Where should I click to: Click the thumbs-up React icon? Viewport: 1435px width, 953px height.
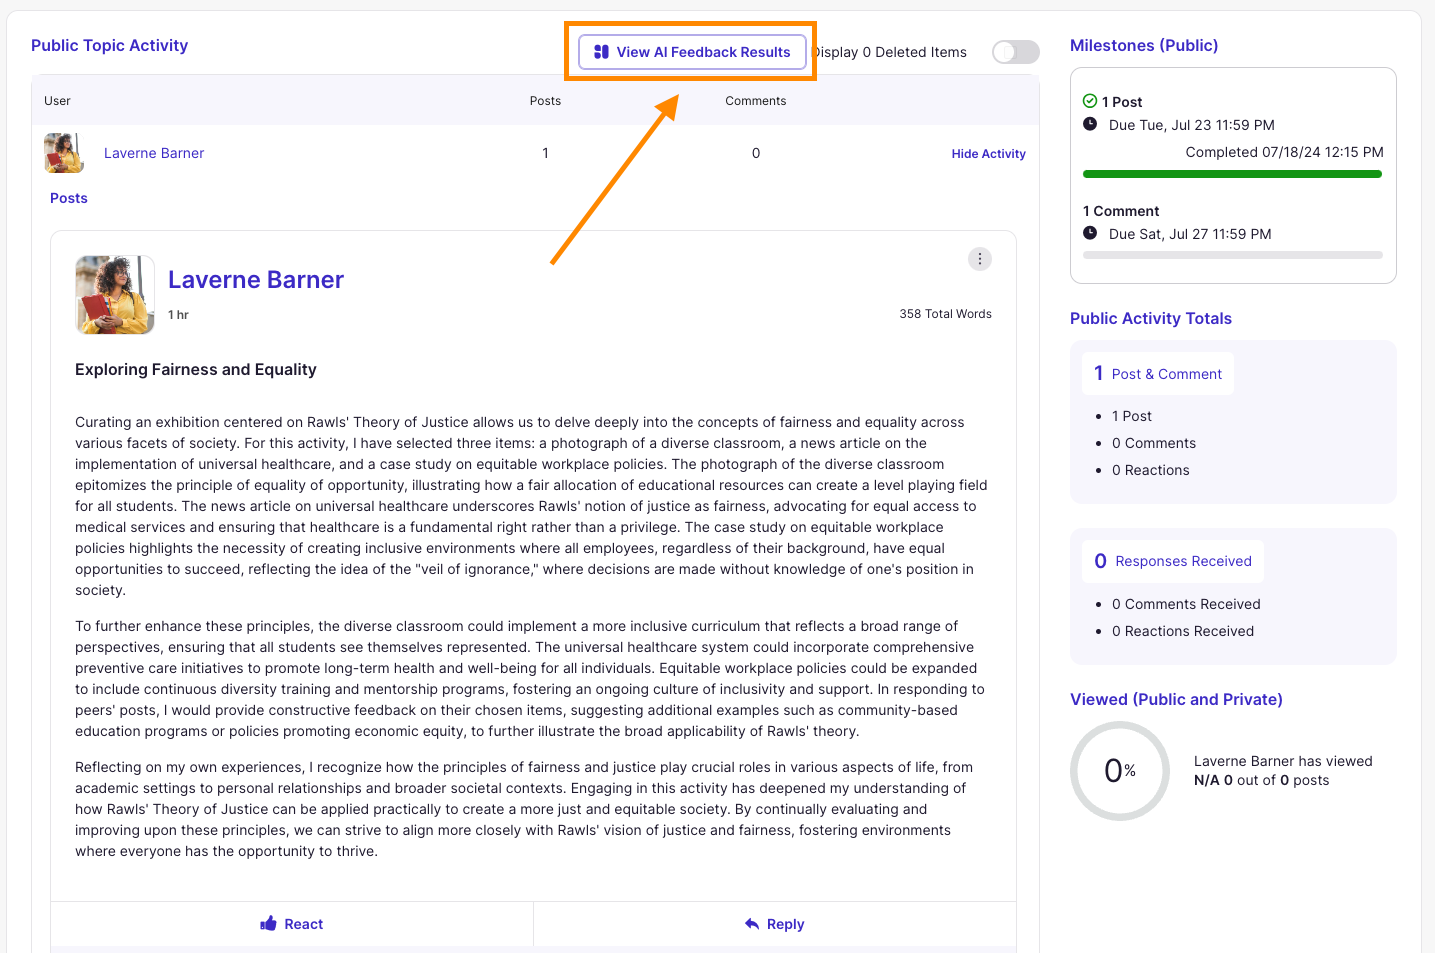268,924
